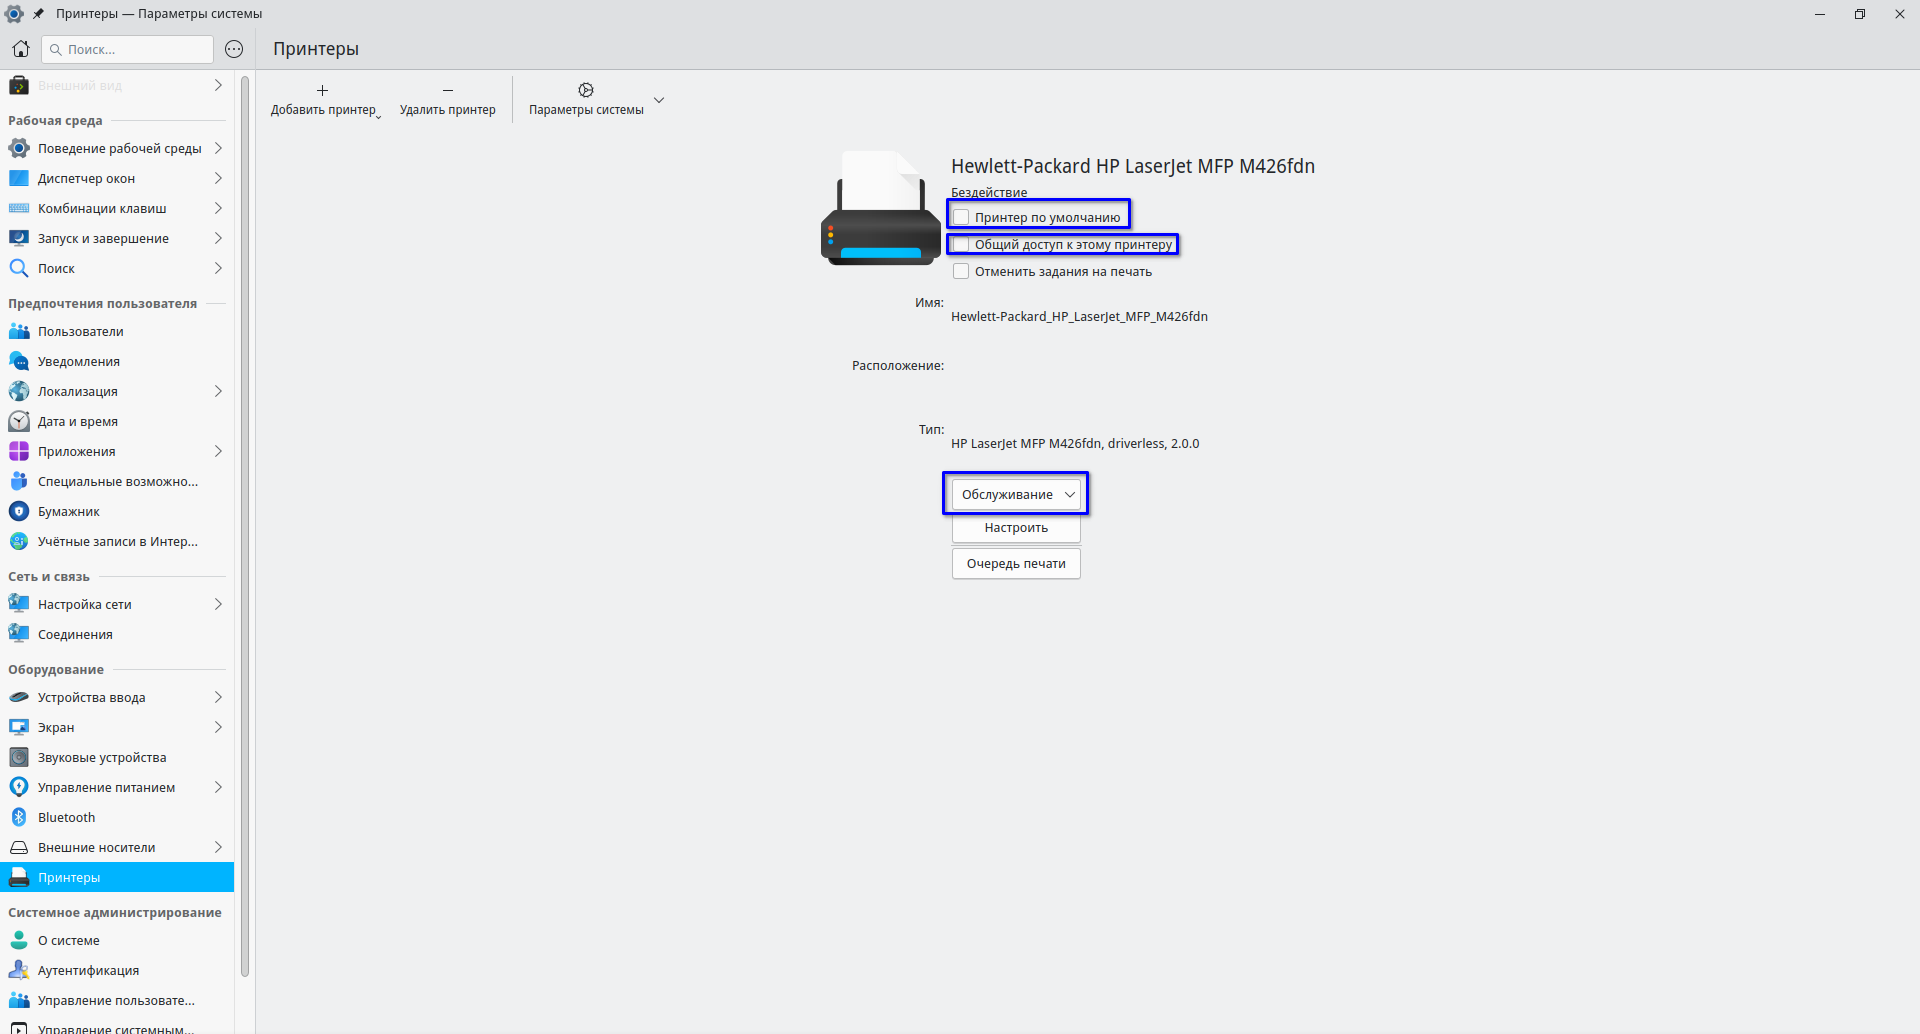
Task: Click the home icon in sidebar header
Action: tap(20, 49)
